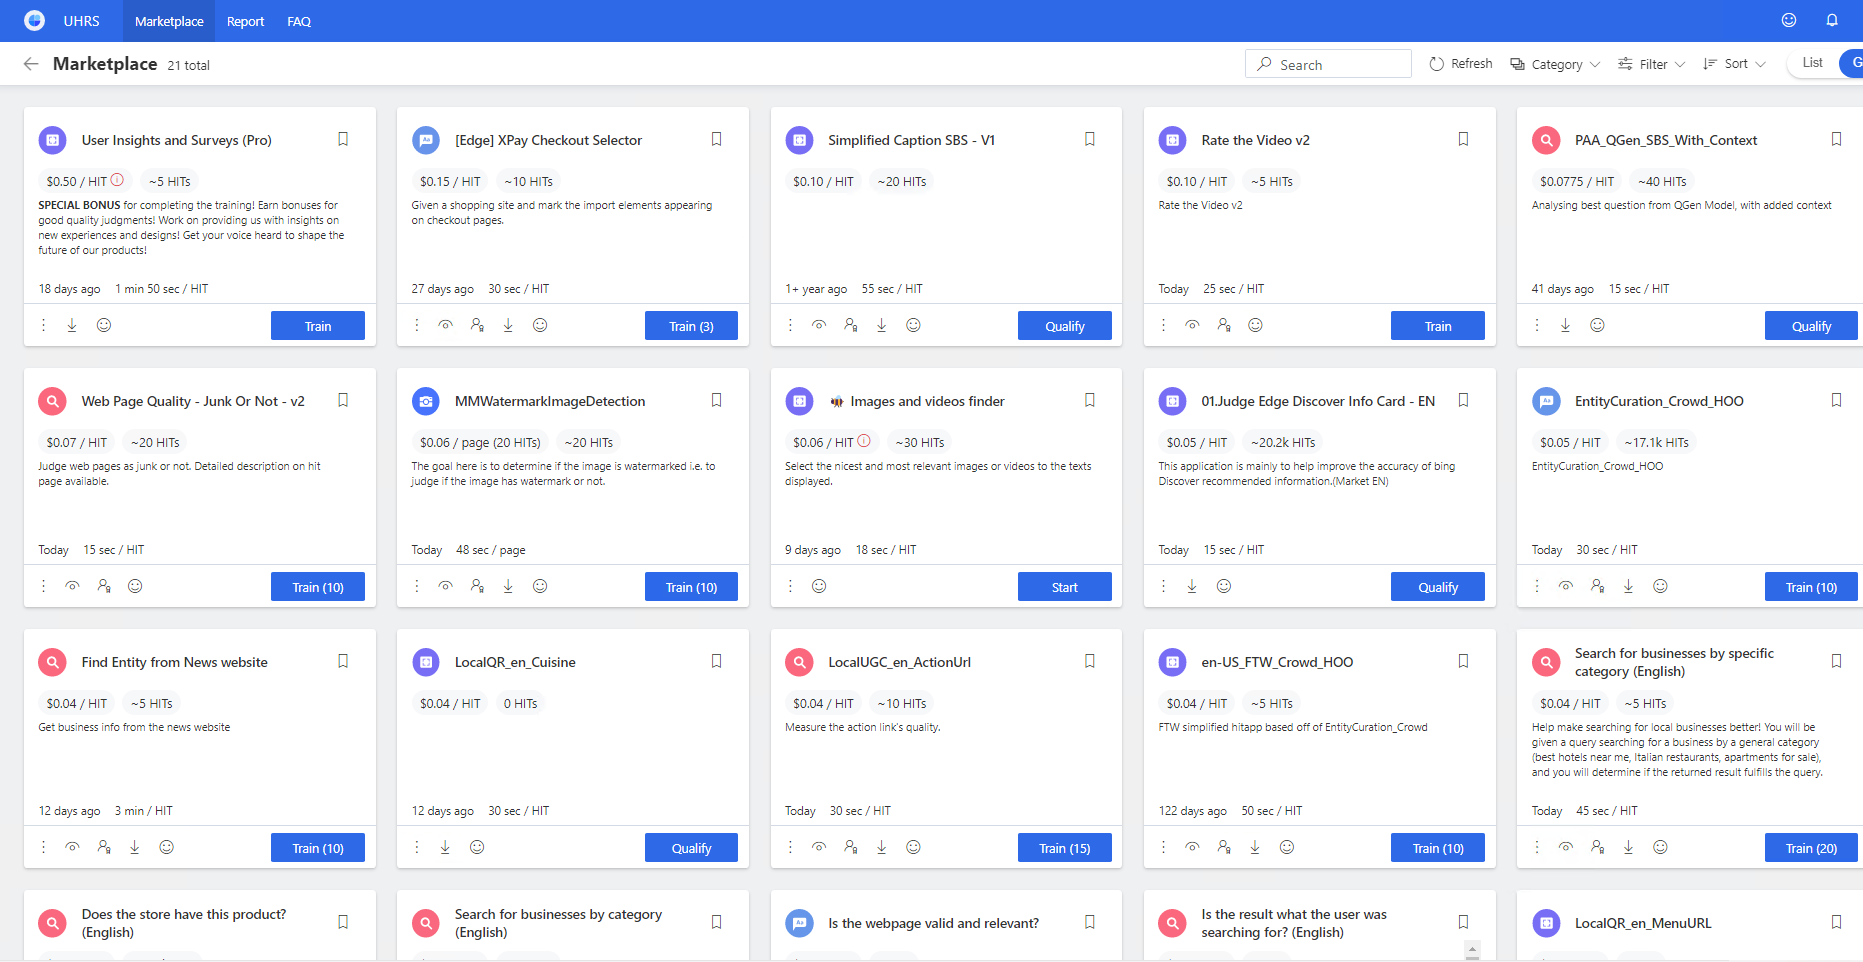Viewport: 1863px width, 962px height.
Task: Person-settings icon on Rate the Video card
Action: click(1224, 325)
